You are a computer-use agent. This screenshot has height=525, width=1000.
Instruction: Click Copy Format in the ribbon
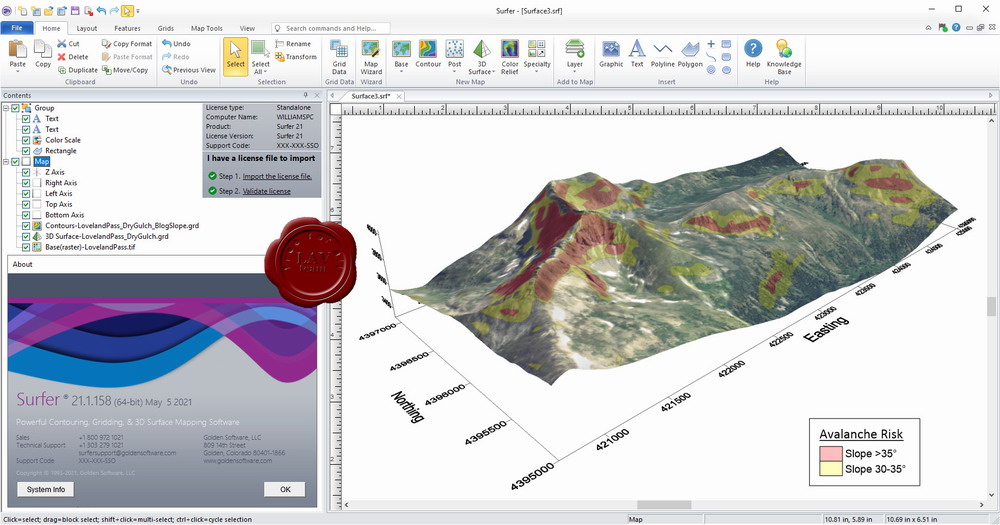click(x=127, y=43)
